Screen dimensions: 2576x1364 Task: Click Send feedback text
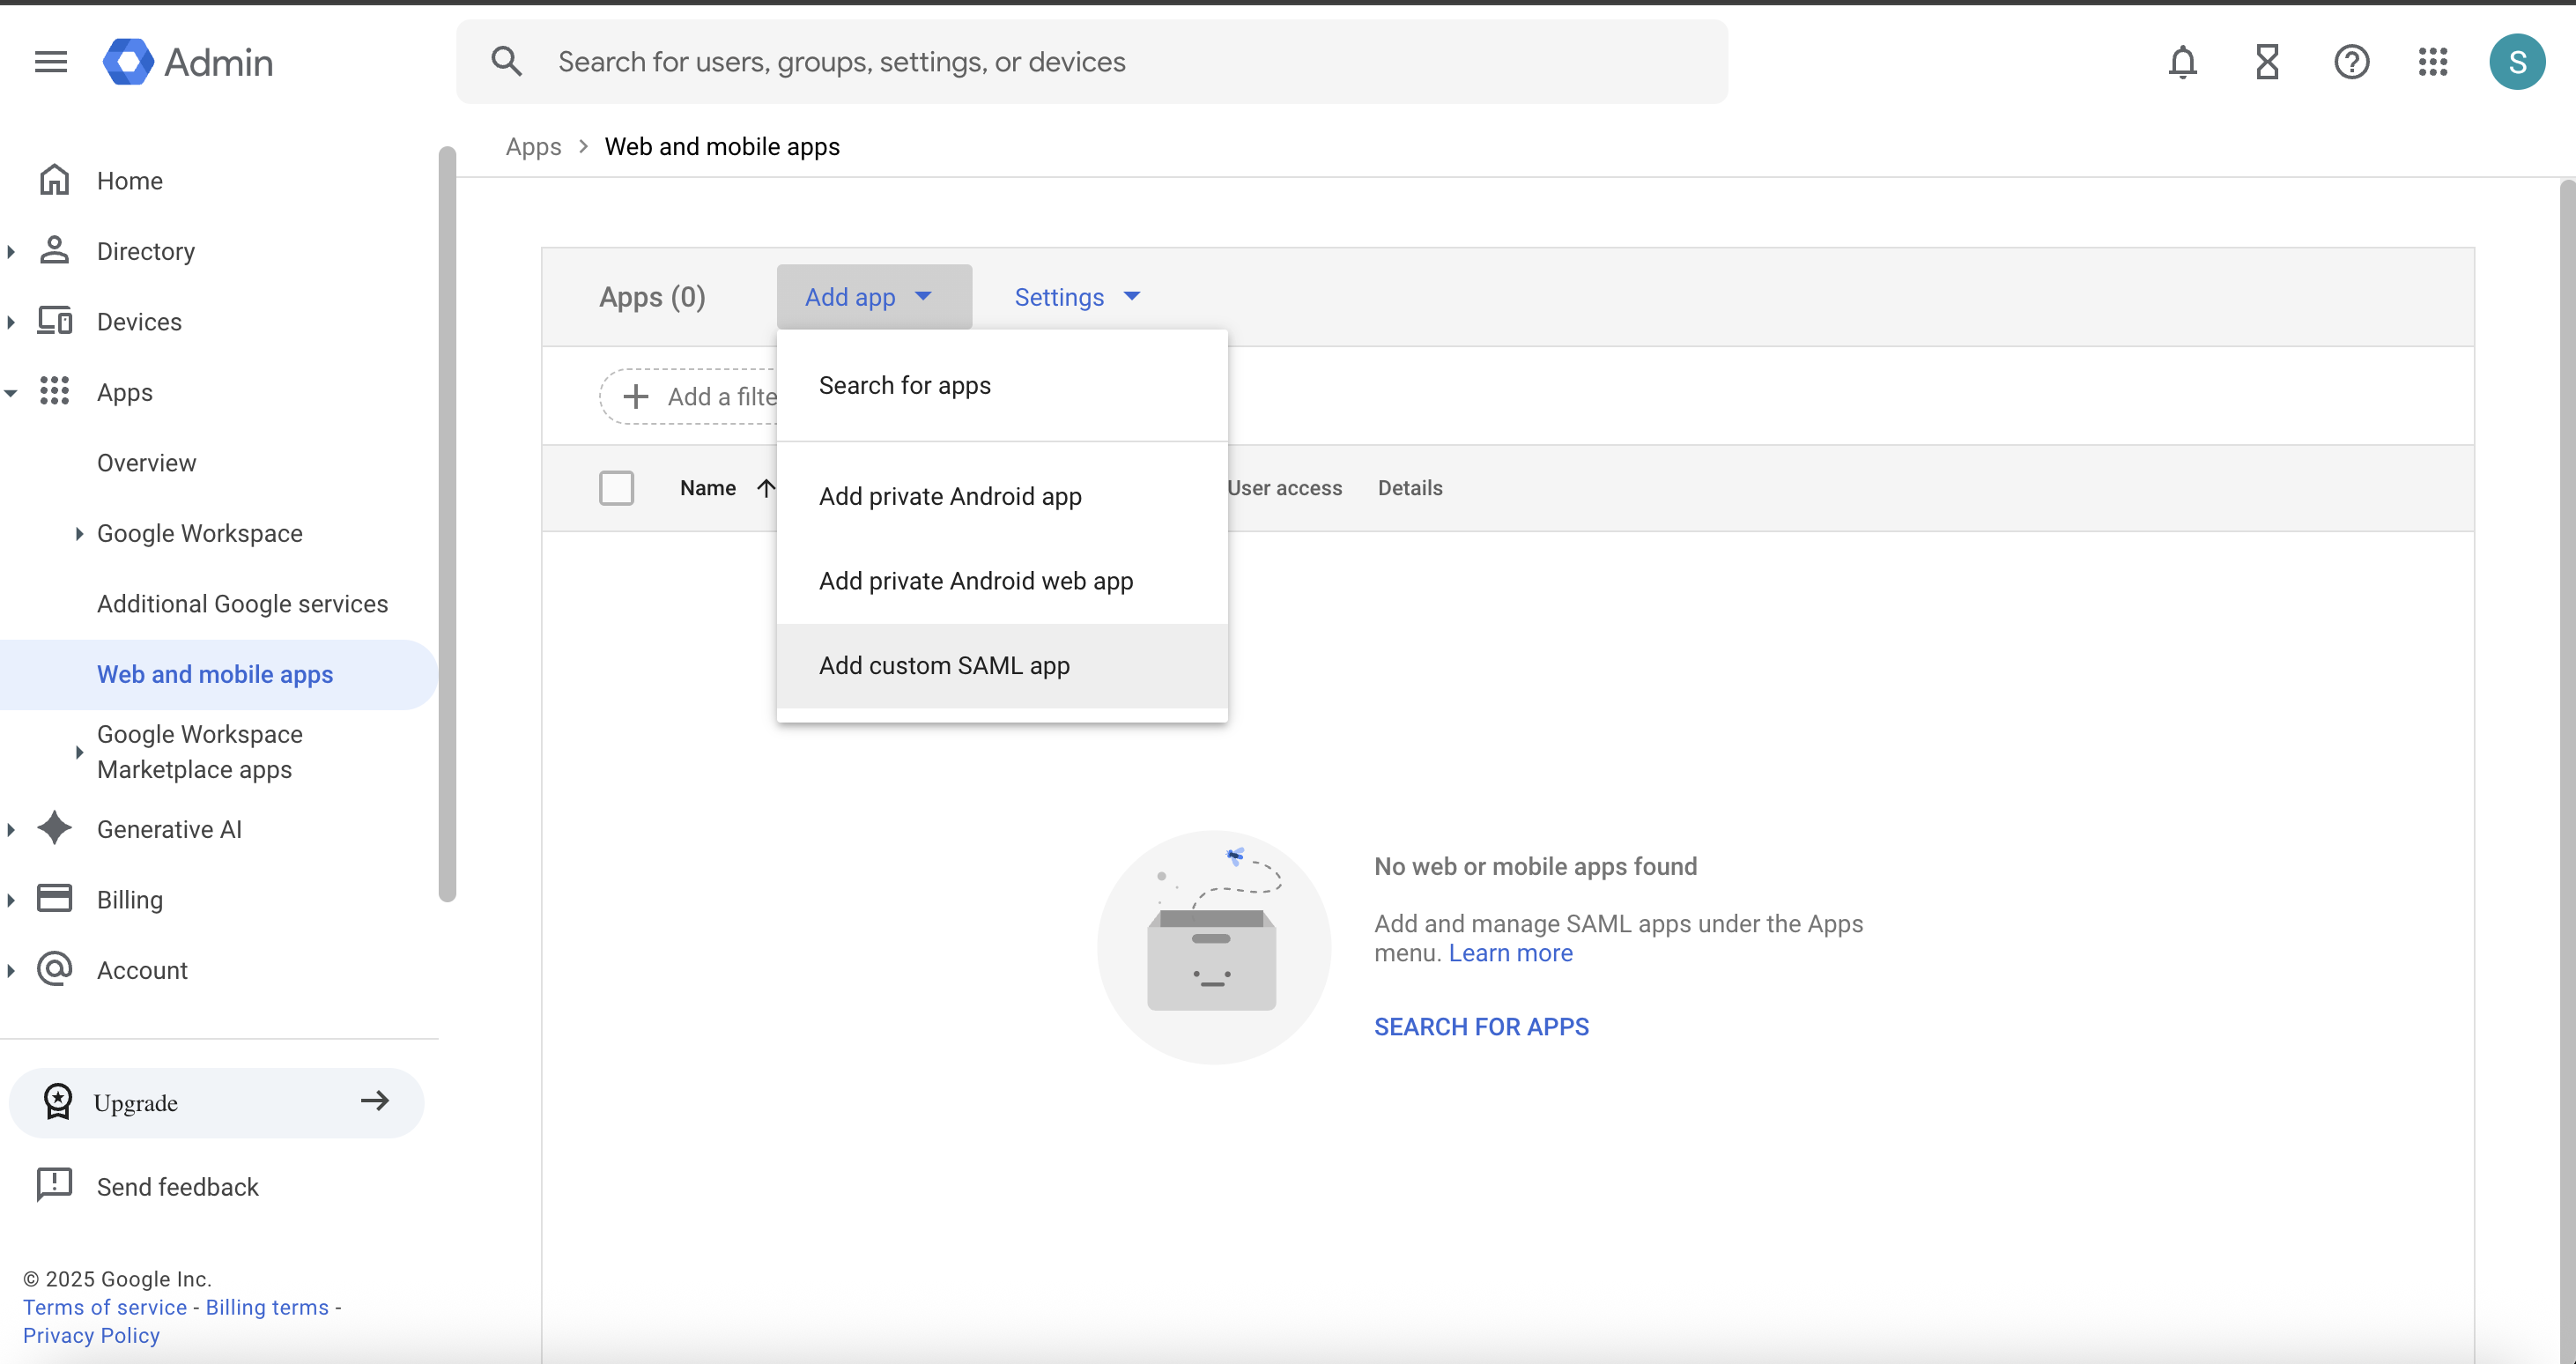tap(178, 1187)
